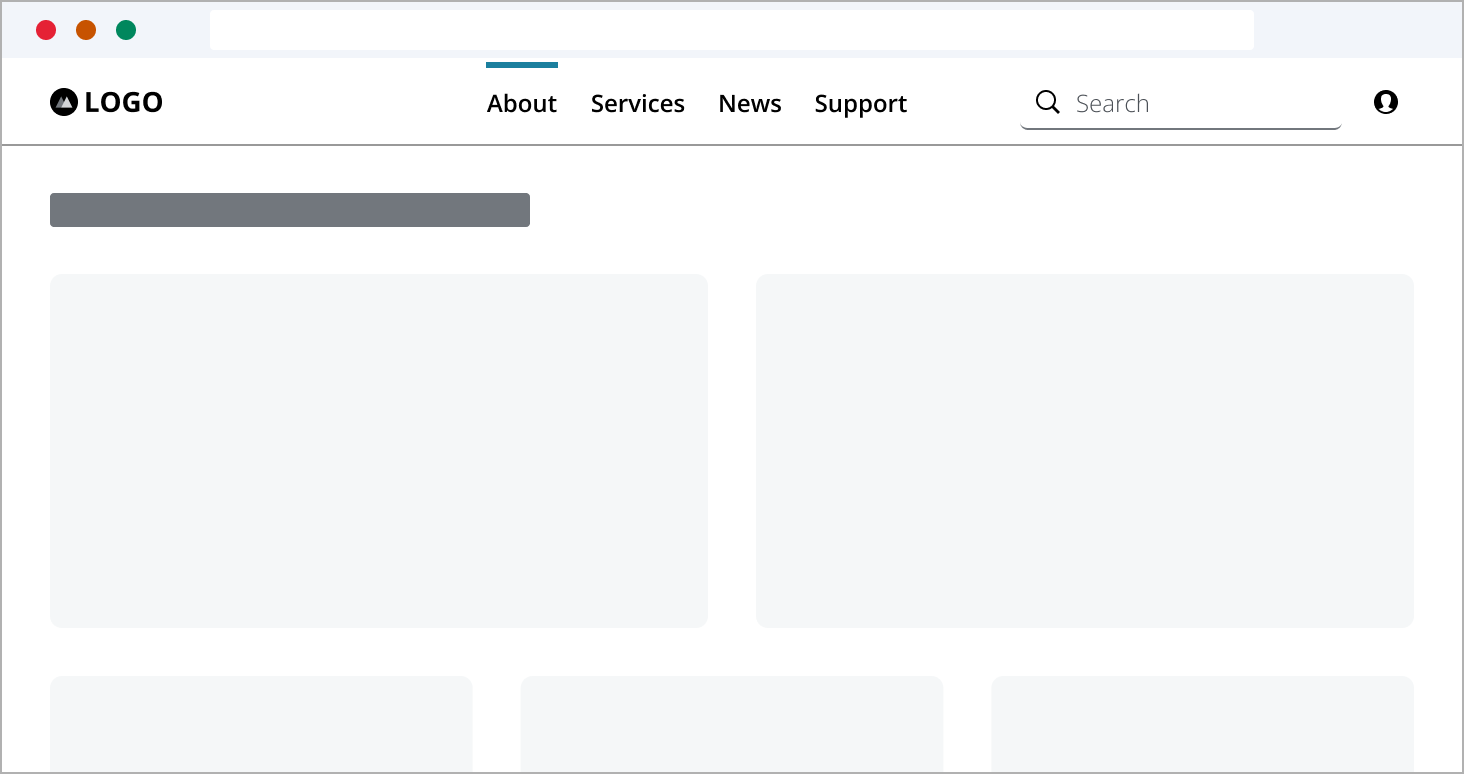Image resolution: width=1464 pixels, height=774 pixels.
Task: Click the LOGO text to go home
Action: (124, 101)
